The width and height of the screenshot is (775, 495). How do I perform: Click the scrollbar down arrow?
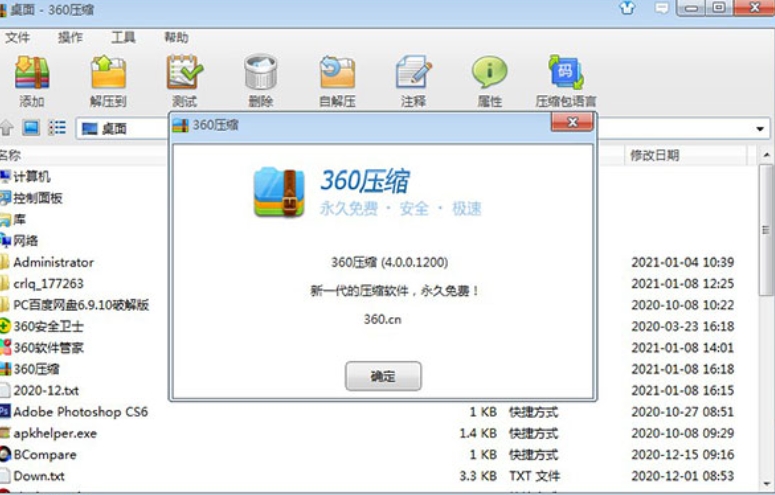767,484
